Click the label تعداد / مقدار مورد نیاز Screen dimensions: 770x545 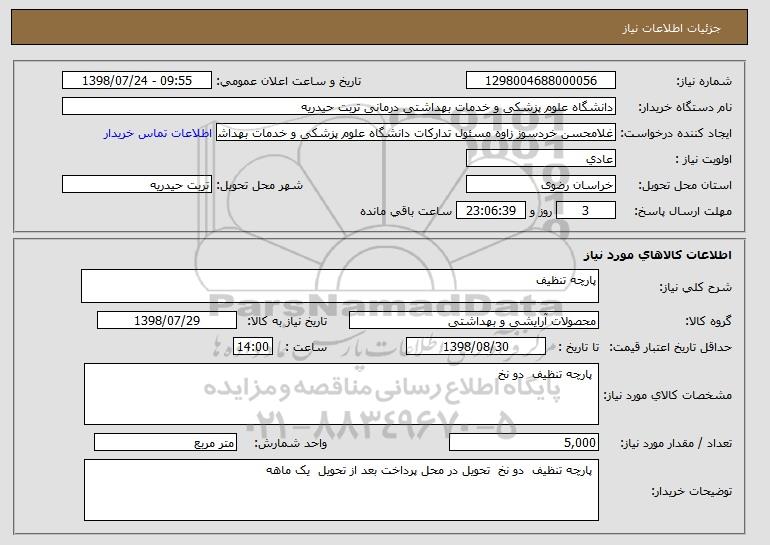[x=676, y=444]
